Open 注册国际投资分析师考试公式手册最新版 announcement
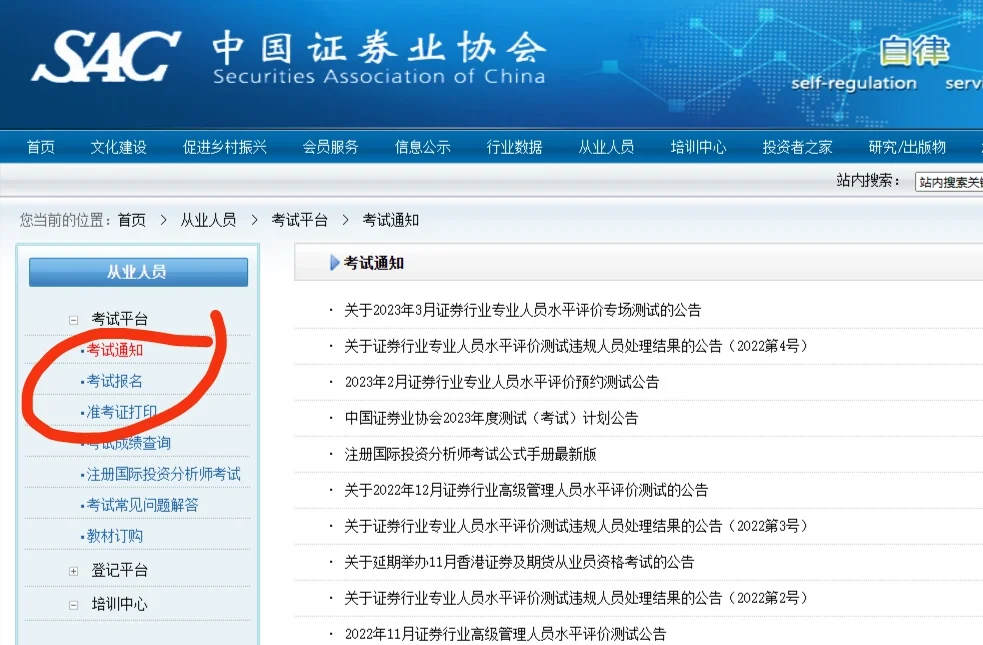The image size is (983, 645). pos(468,454)
